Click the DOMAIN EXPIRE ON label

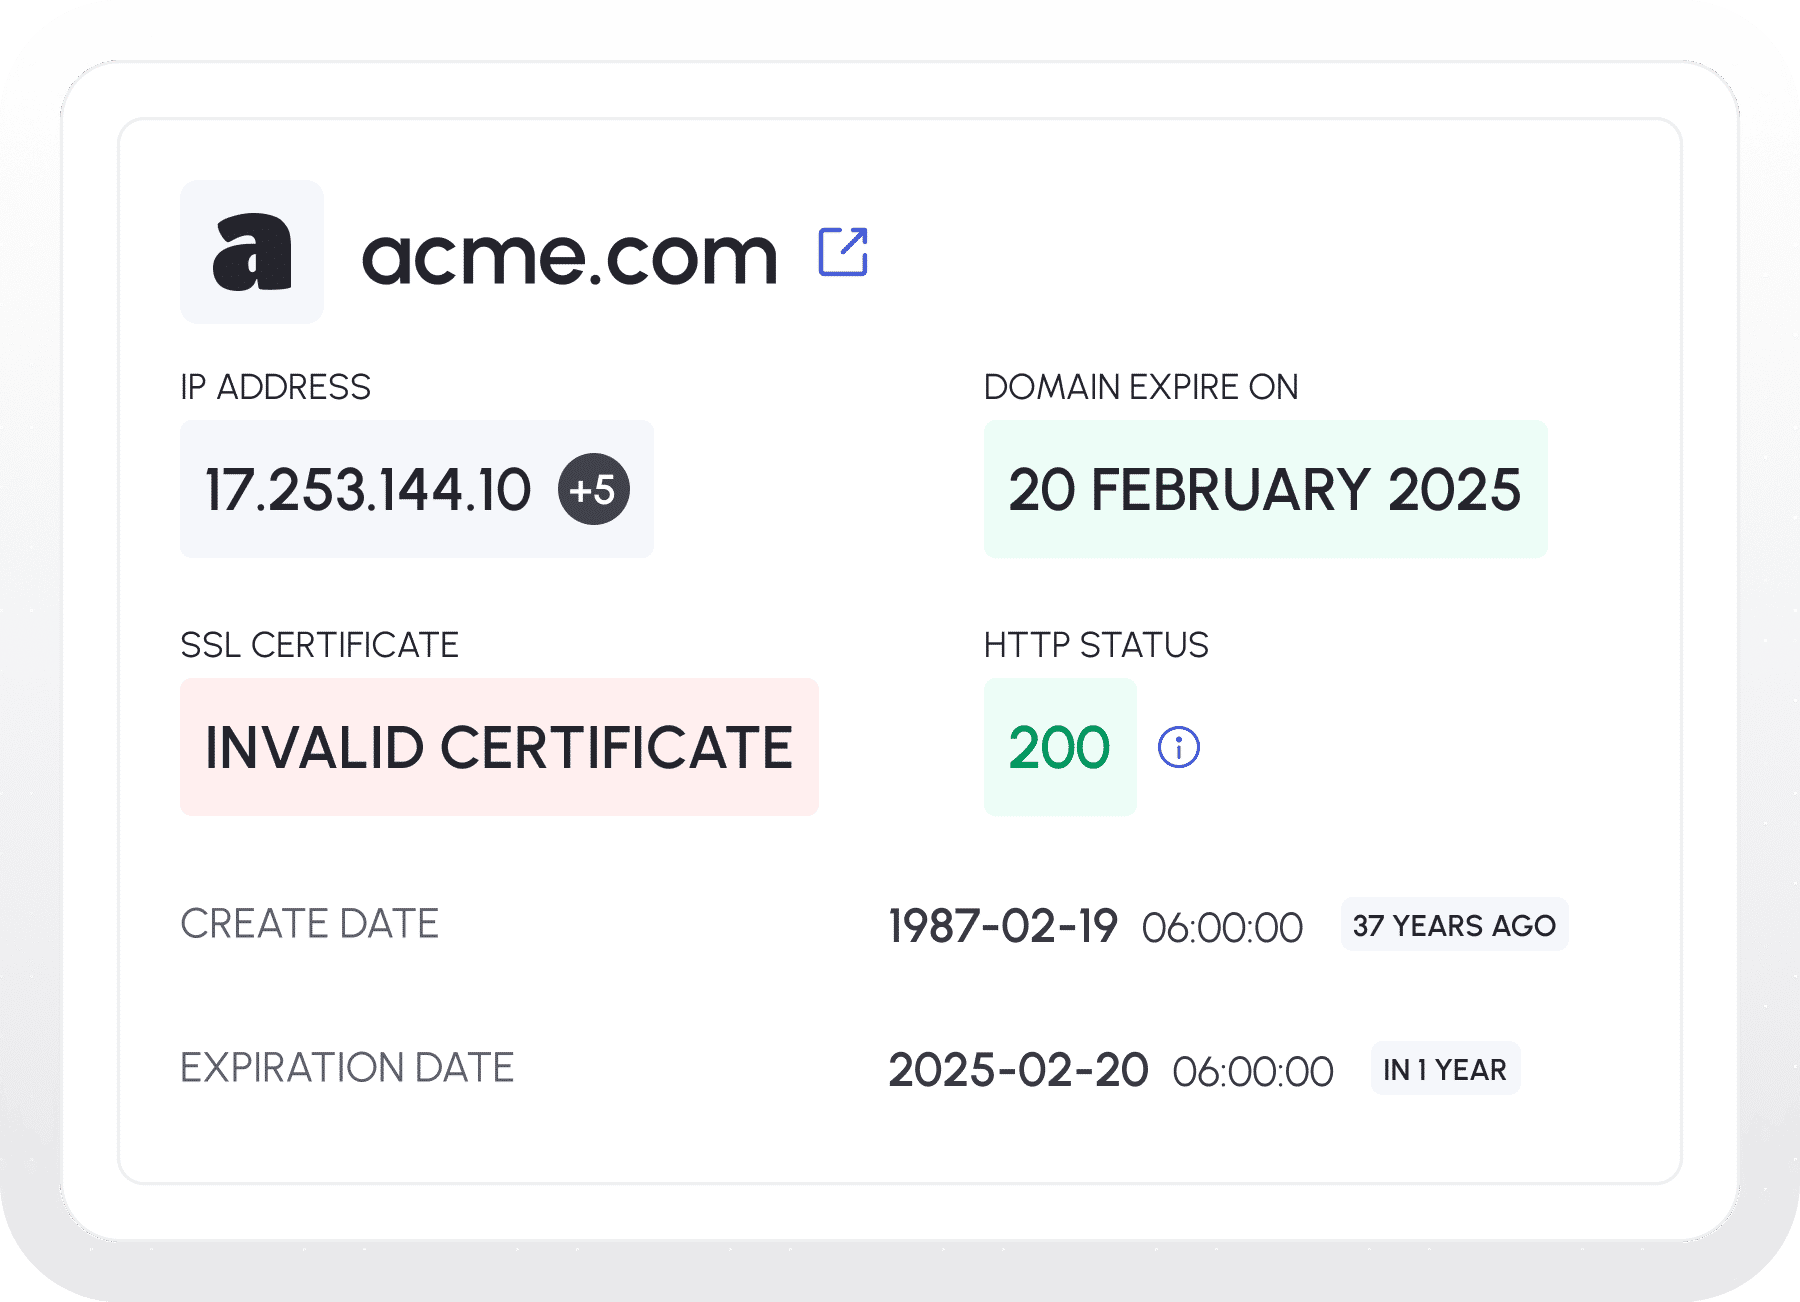point(1141,387)
